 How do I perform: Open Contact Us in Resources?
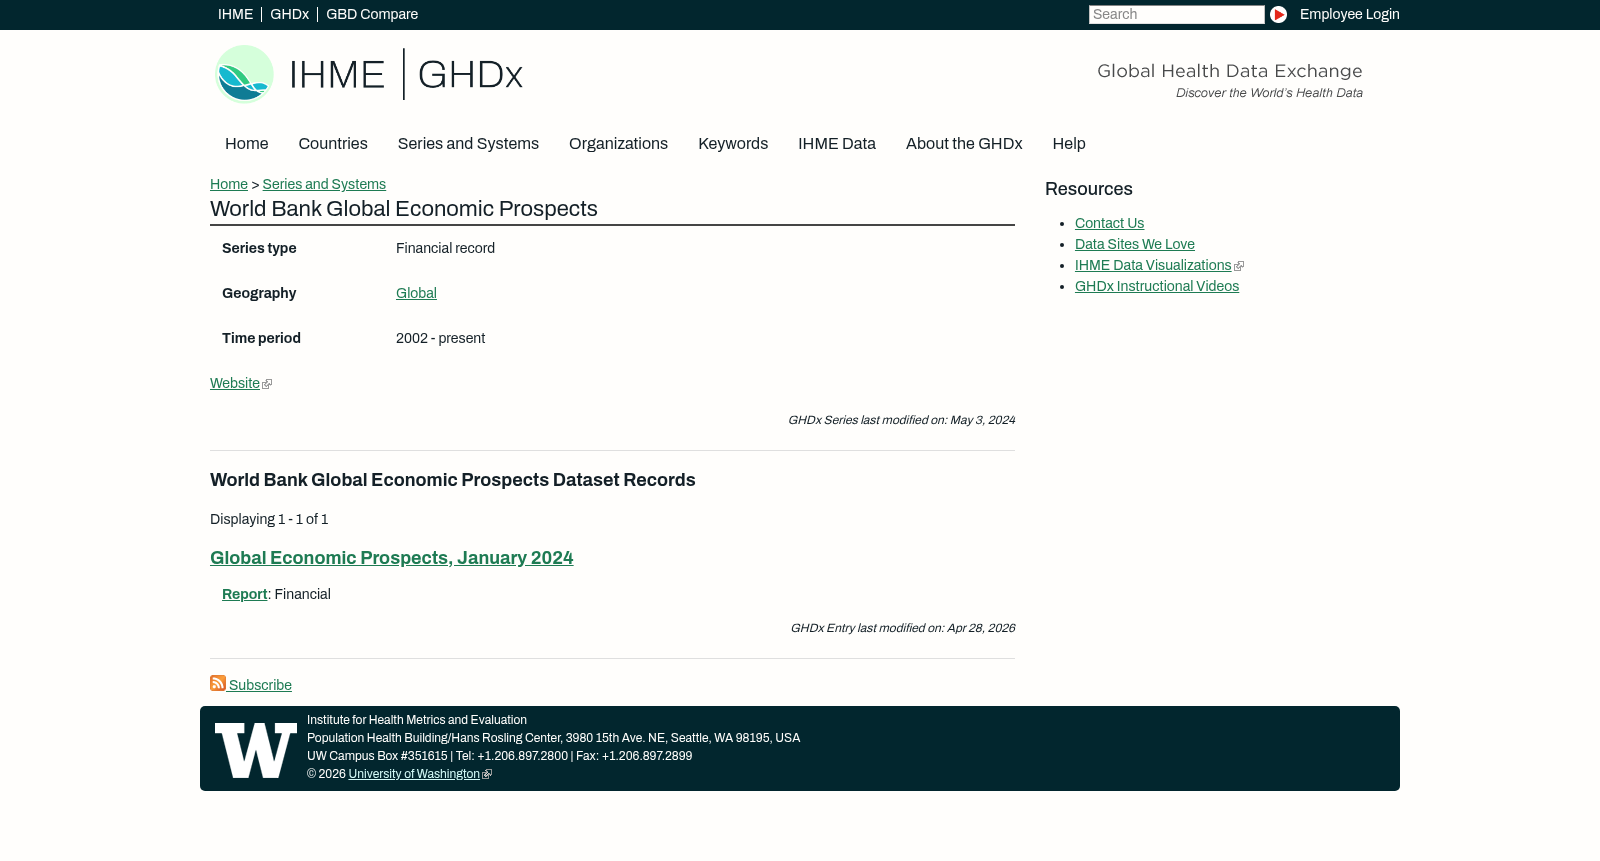coord(1109,224)
